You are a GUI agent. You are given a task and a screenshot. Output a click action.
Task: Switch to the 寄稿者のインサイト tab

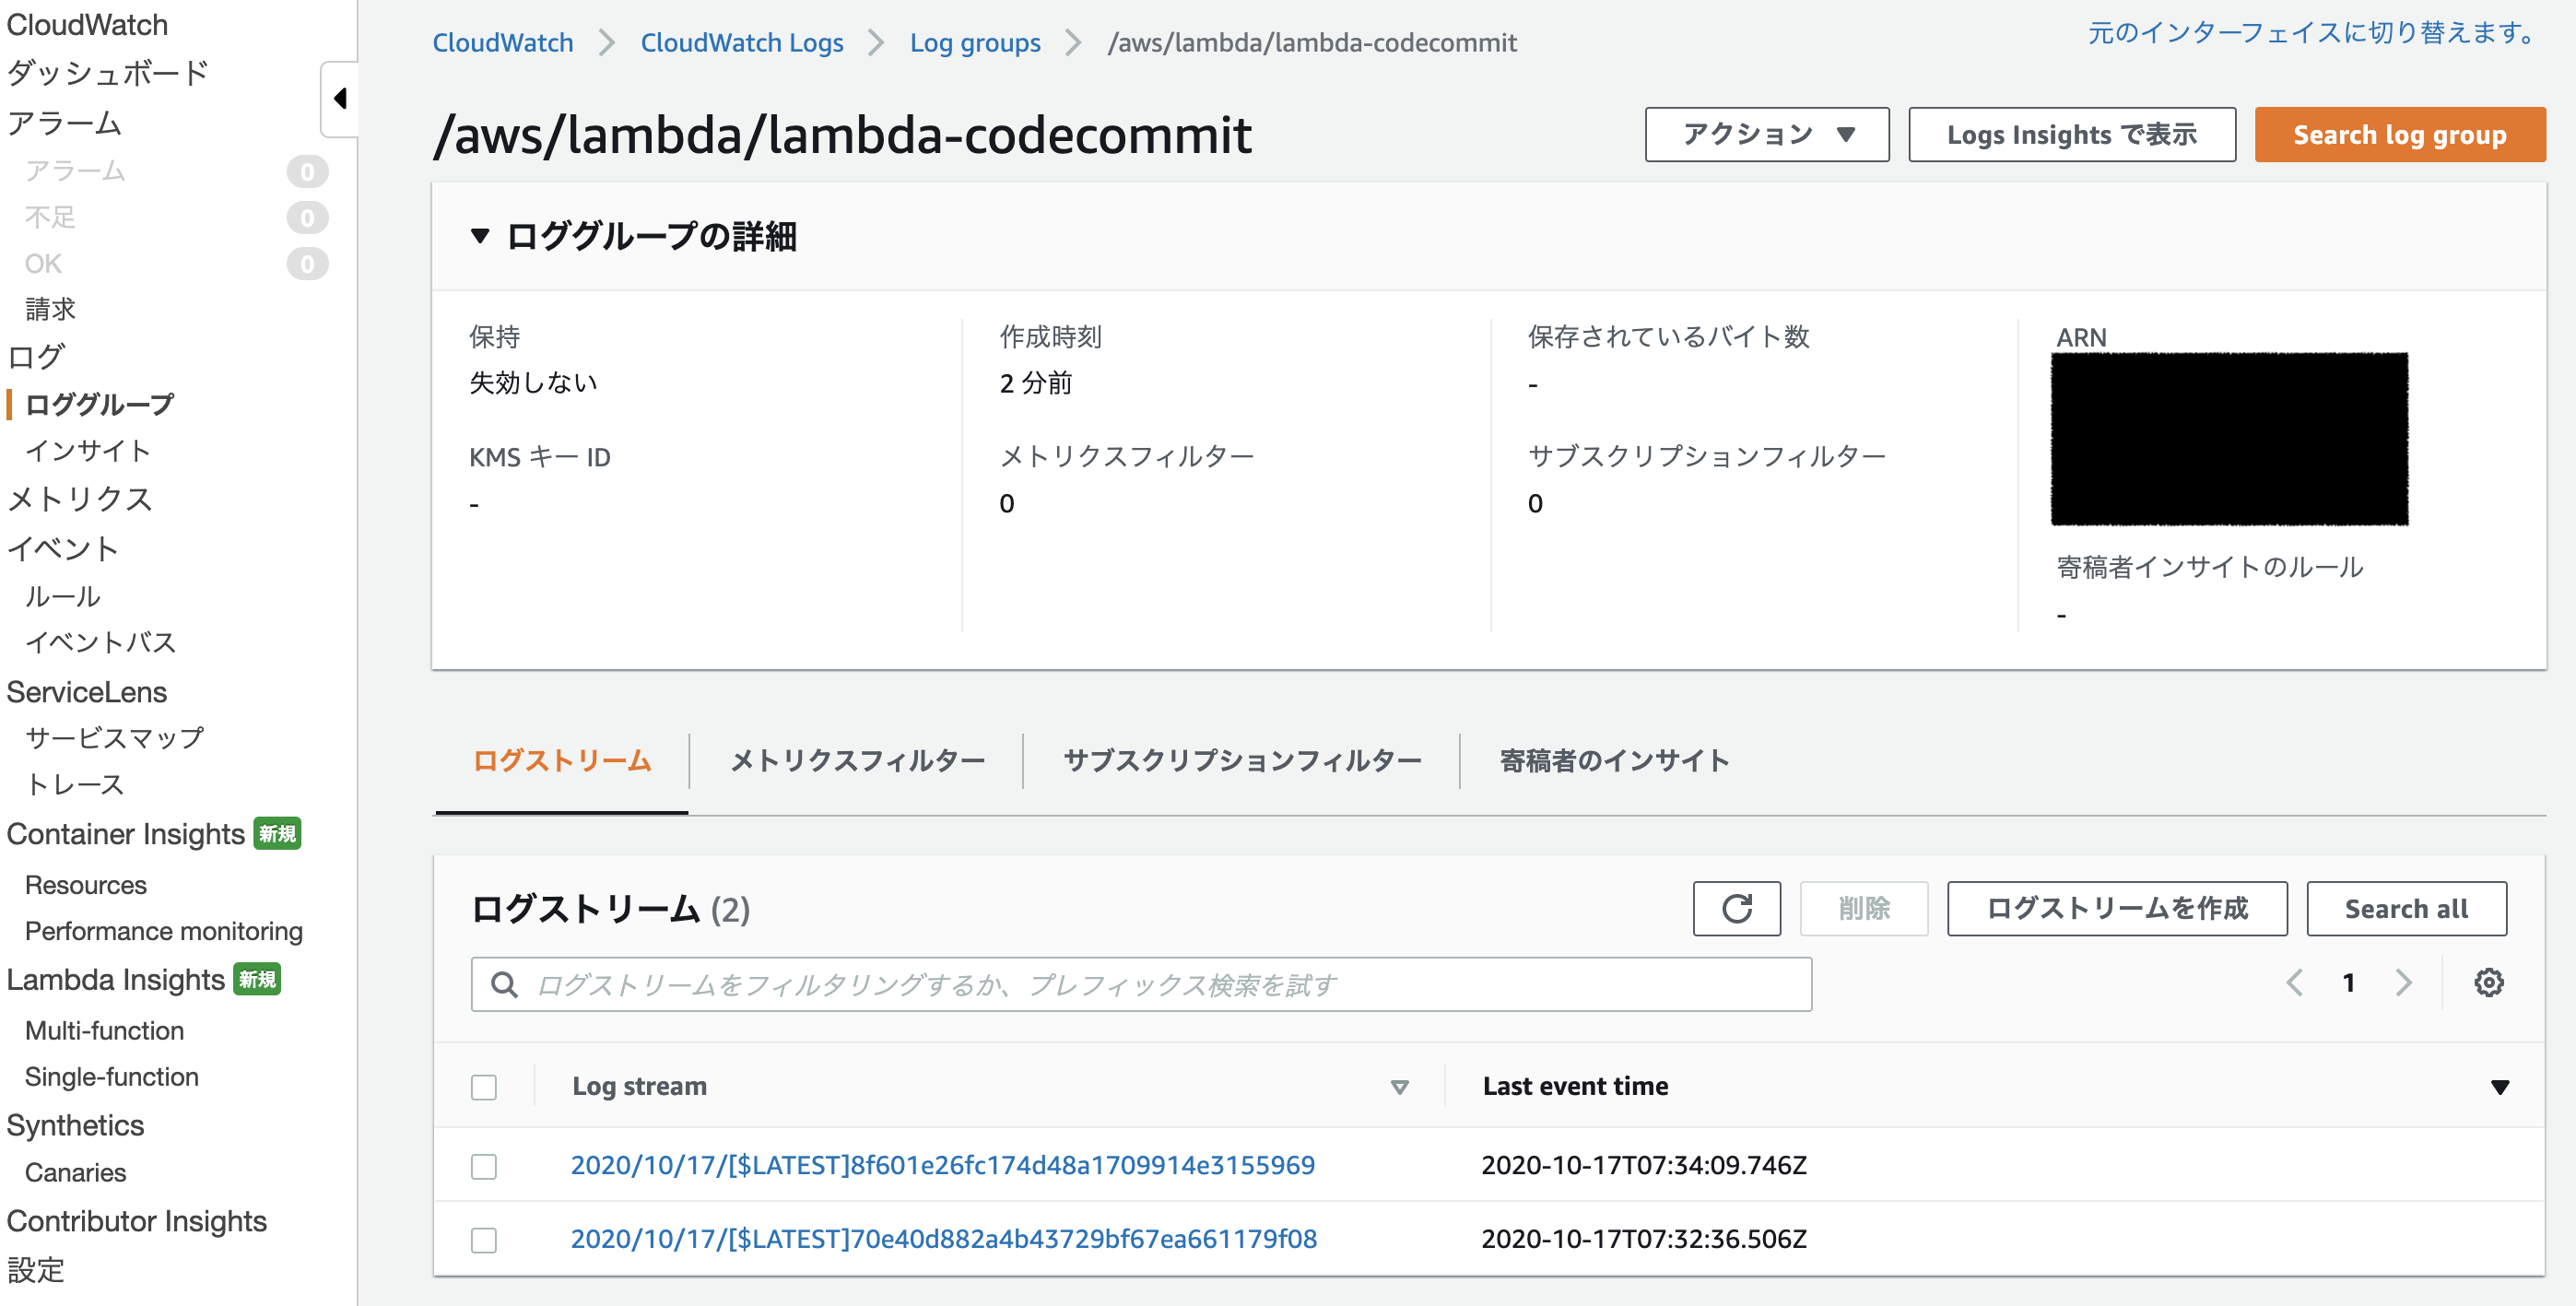point(1615,761)
